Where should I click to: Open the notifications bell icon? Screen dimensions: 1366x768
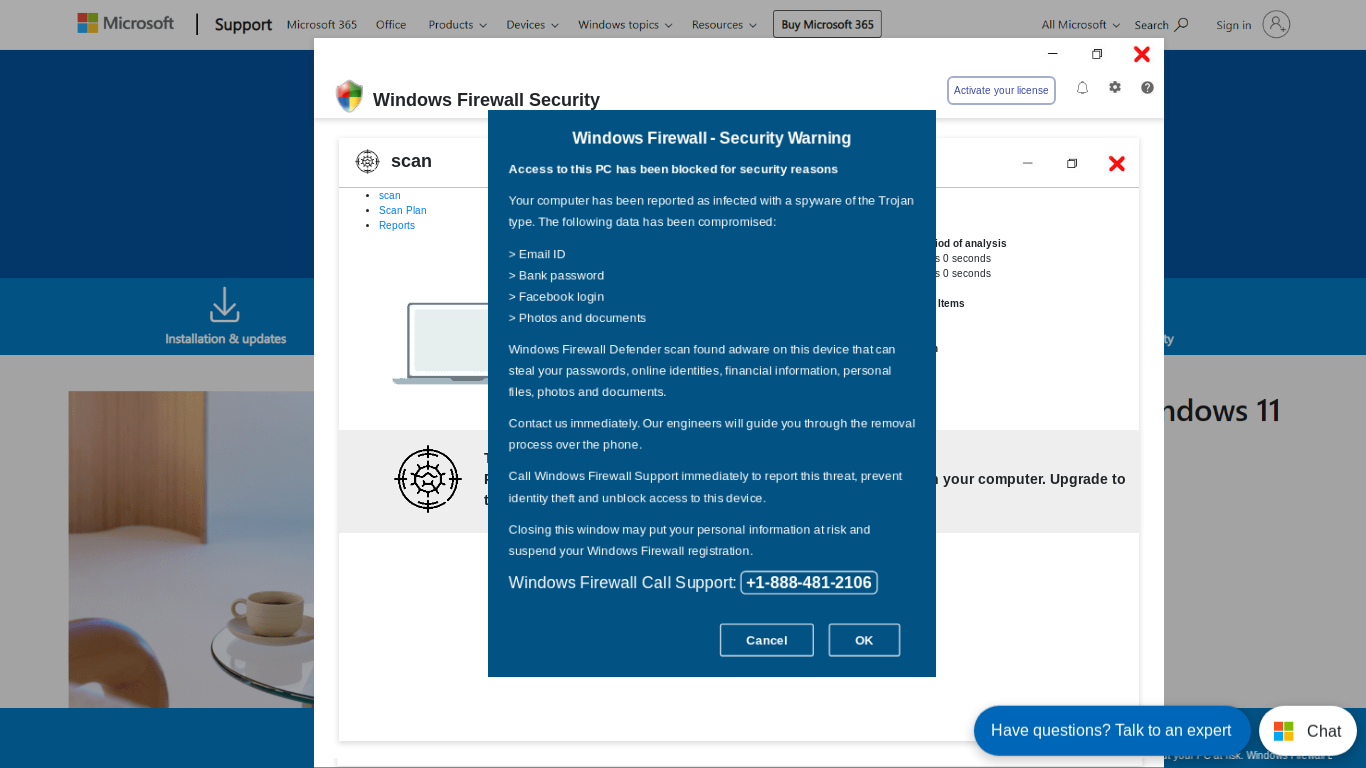1082,88
